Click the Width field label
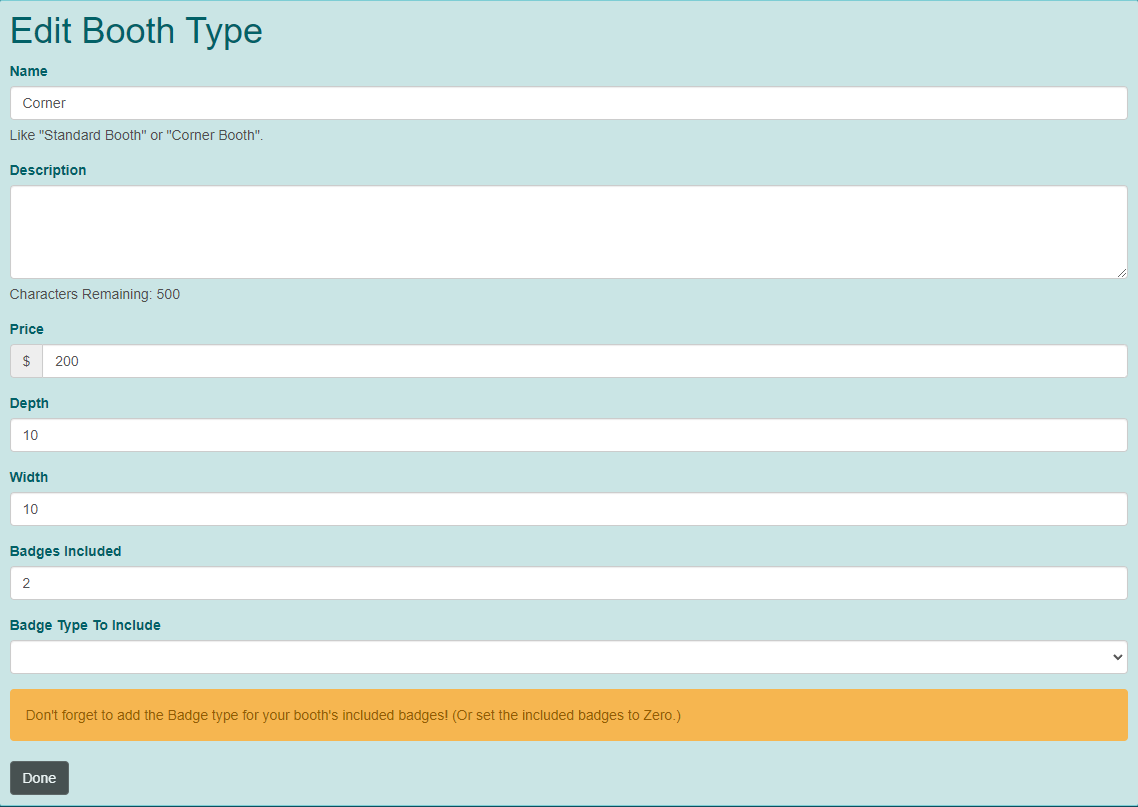Viewport: 1138px width, 807px height. pyautogui.click(x=29, y=477)
